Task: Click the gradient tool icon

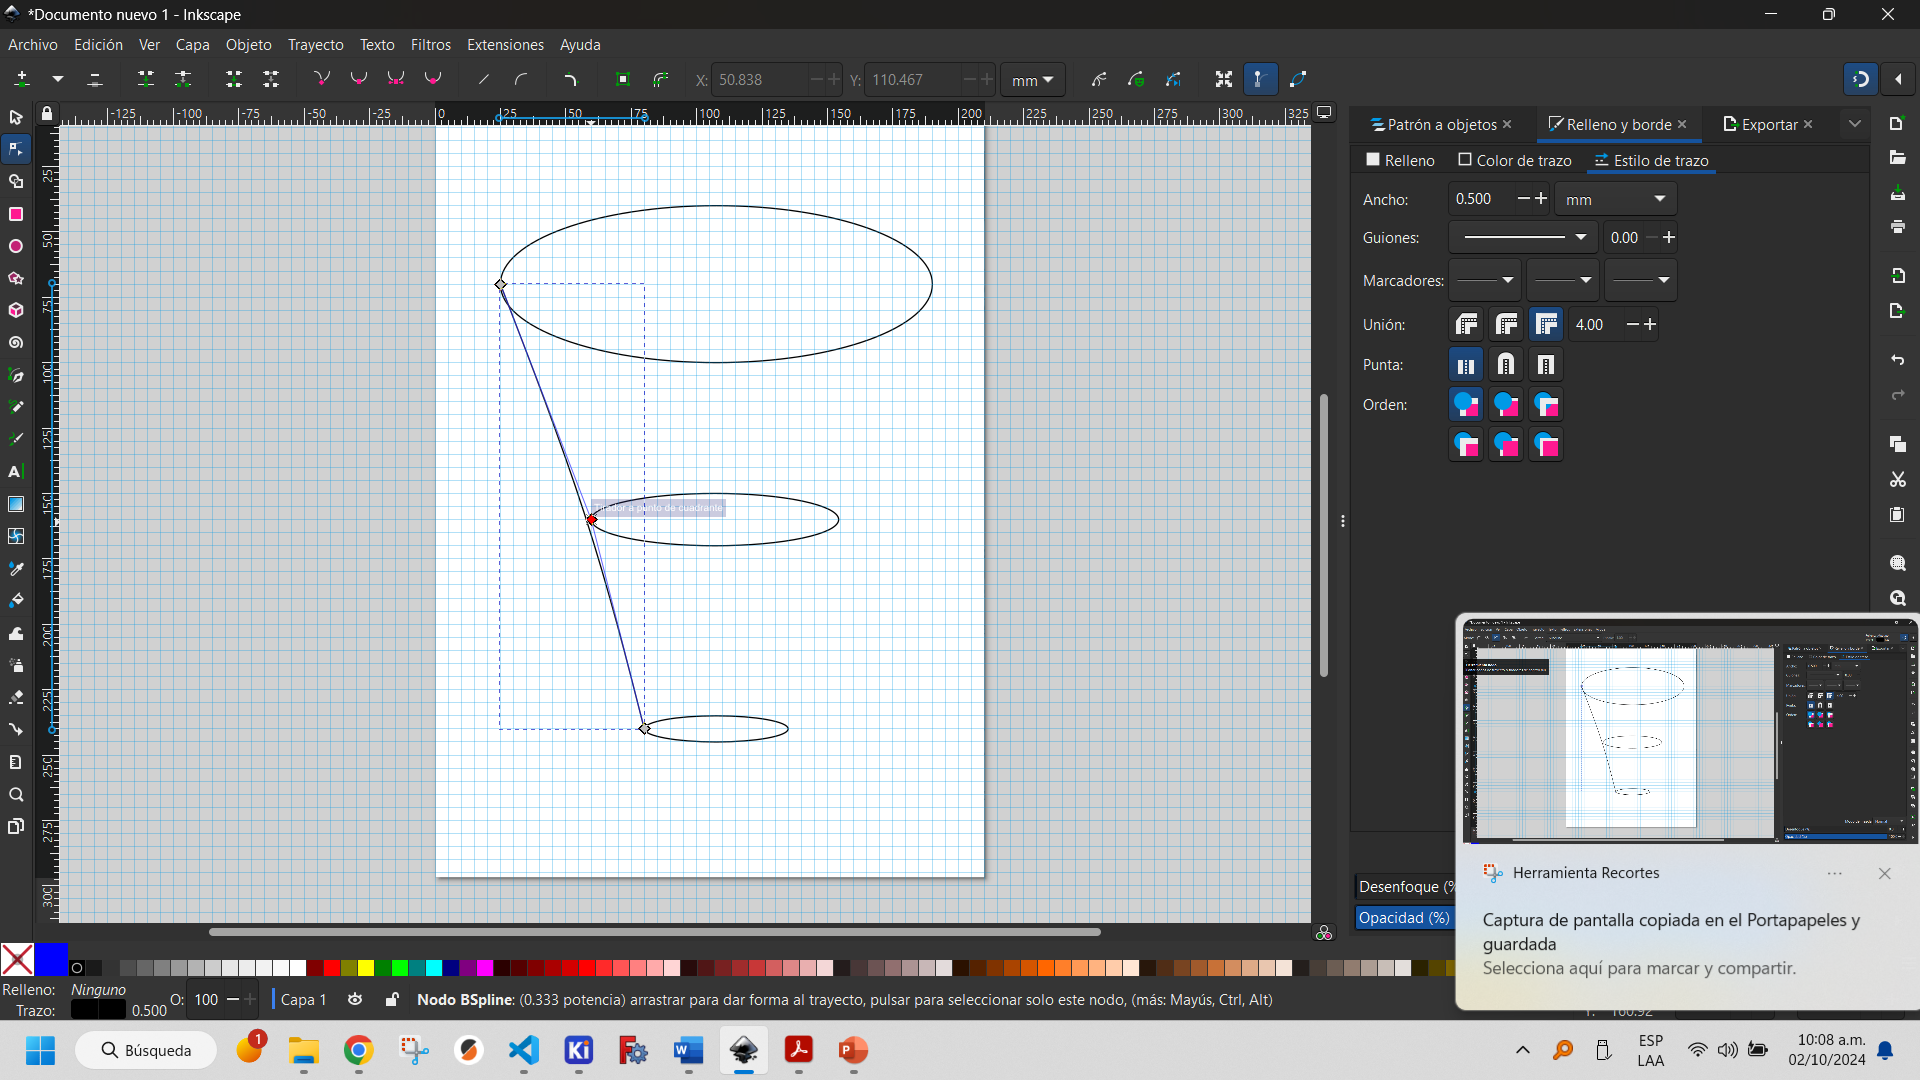Action: 16,502
